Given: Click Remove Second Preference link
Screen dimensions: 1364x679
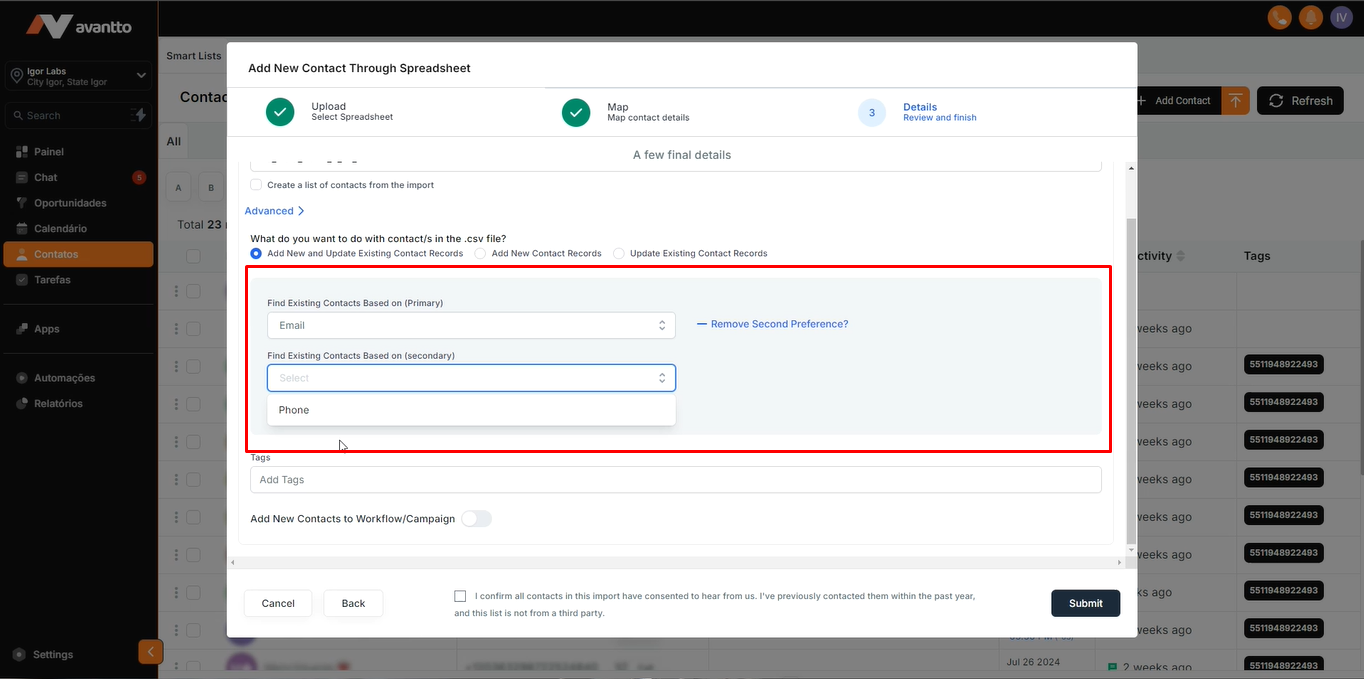Looking at the screenshot, I should [x=779, y=324].
